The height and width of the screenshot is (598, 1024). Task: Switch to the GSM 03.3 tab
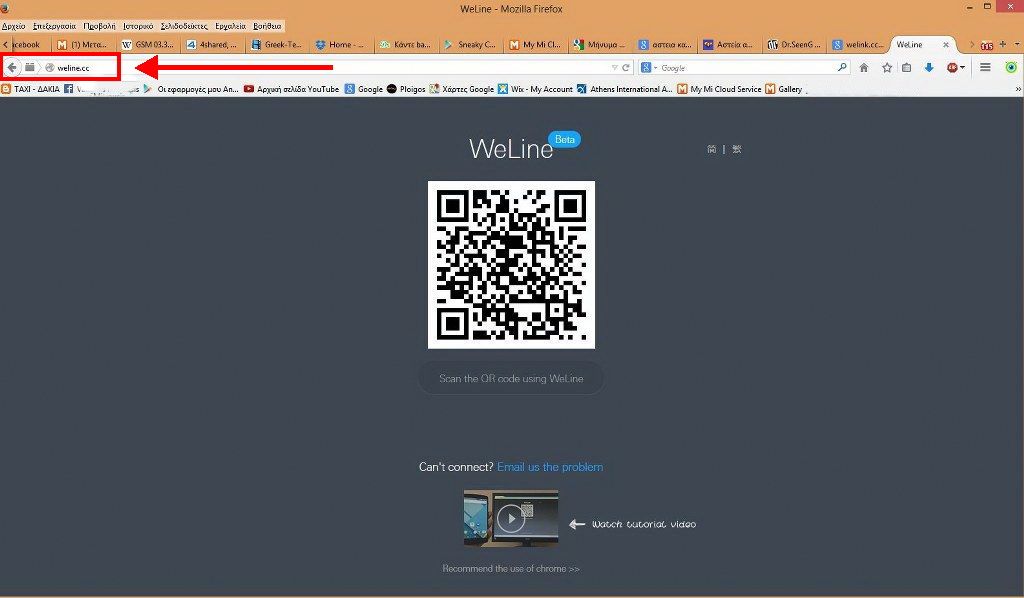click(148, 44)
